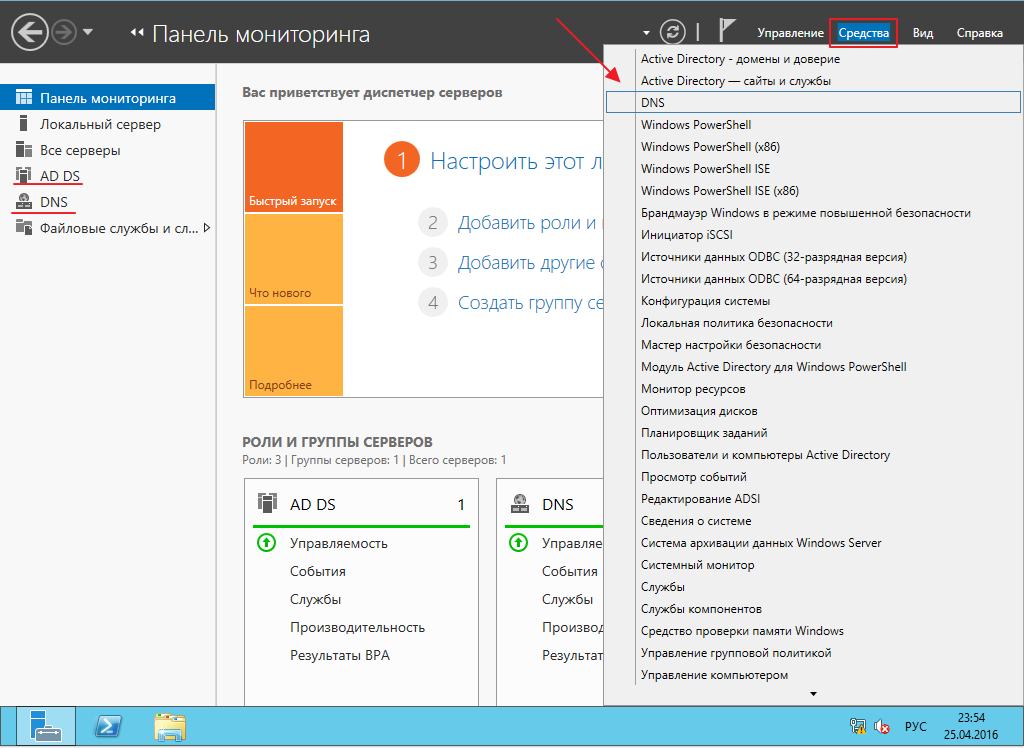Click the refresh icon in header
This screenshot has height=748, width=1024.
click(x=675, y=33)
